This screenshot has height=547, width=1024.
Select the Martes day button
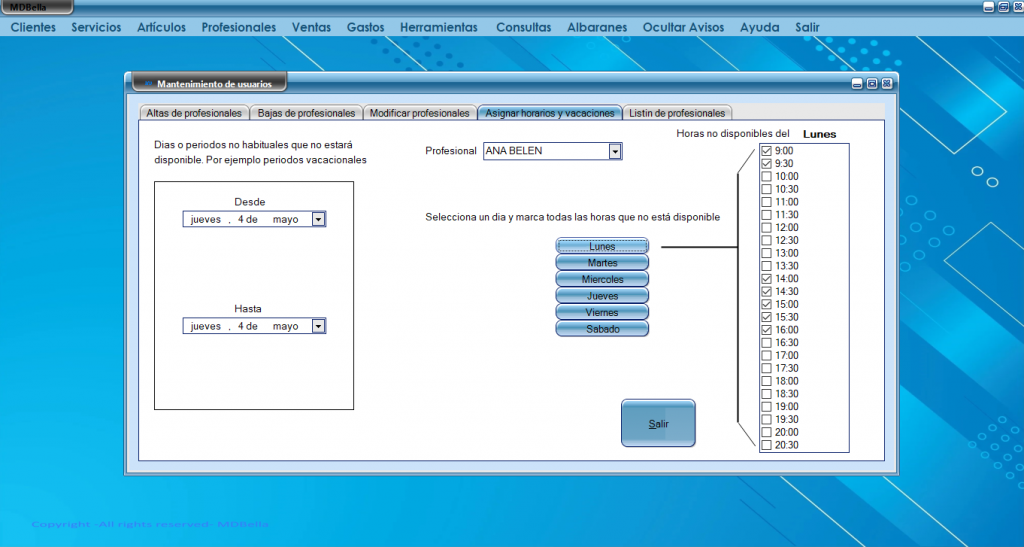pos(602,262)
